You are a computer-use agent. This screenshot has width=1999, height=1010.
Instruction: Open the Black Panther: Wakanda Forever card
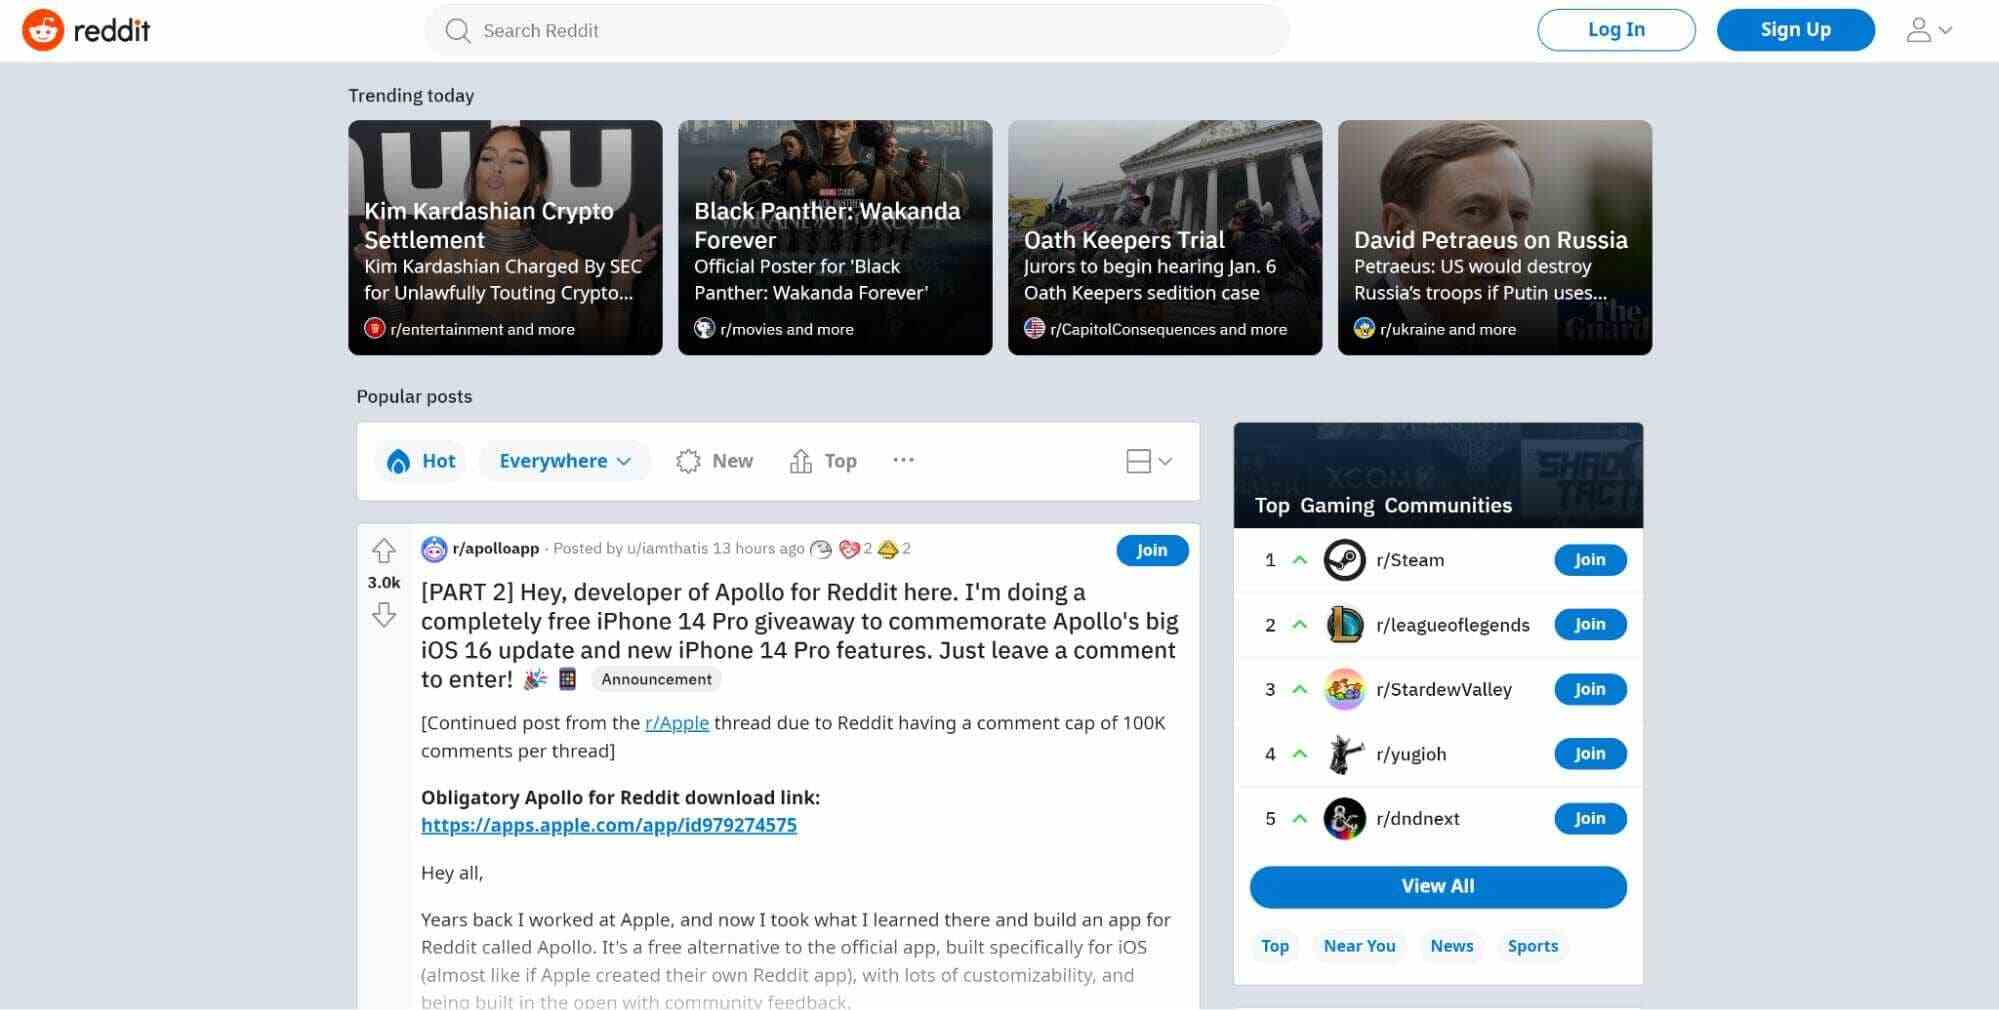(x=835, y=237)
